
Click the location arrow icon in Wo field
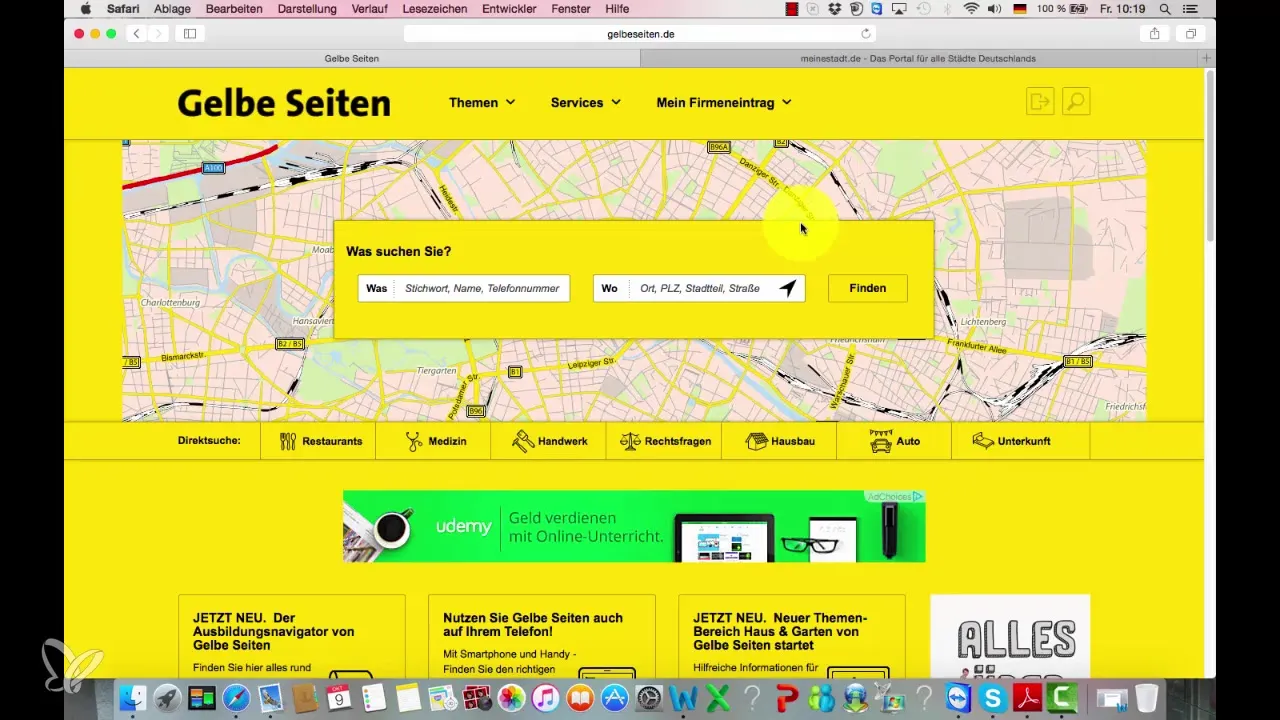pyautogui.click(x=788, y=288)
